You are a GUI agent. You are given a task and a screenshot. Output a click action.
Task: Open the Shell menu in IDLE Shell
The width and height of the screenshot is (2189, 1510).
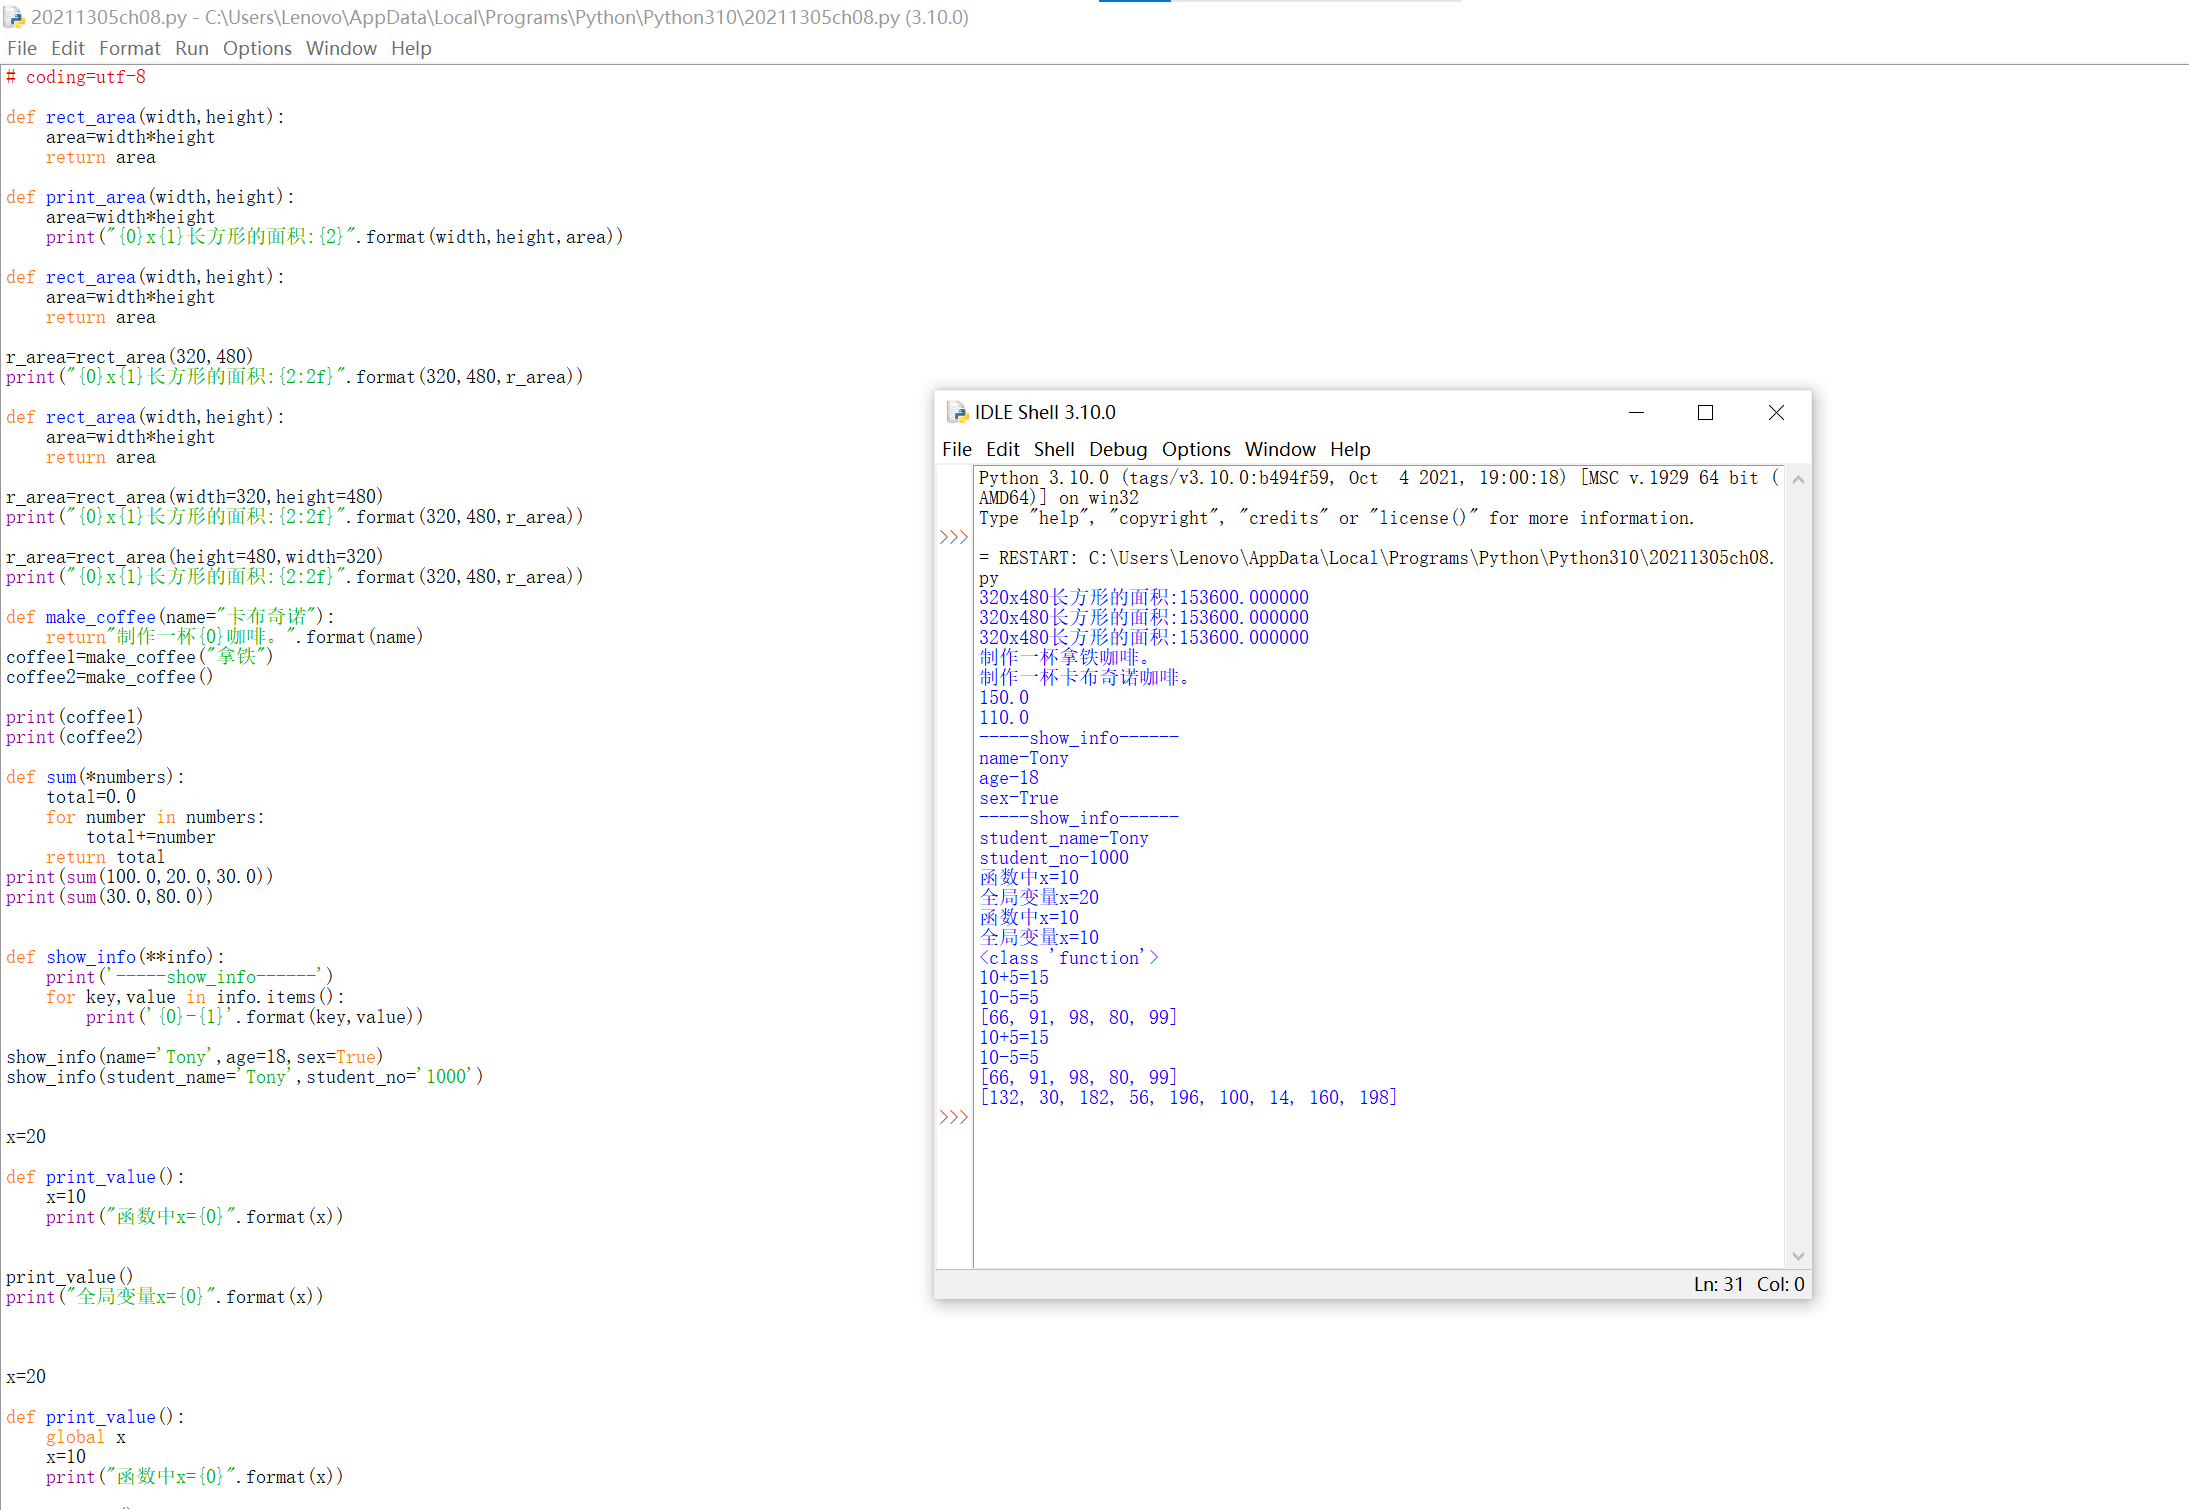(1053, 449)
